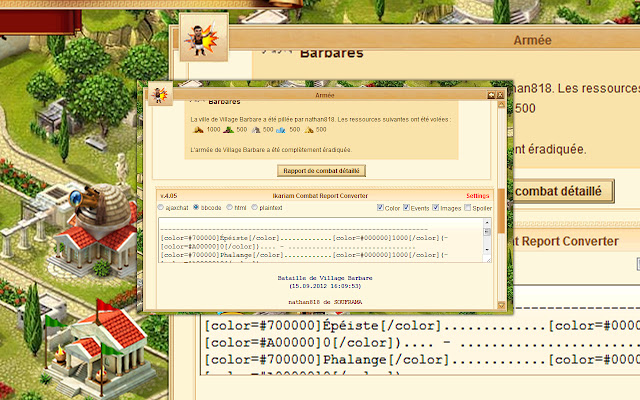Click the large barbarian icon on background window

204,38
